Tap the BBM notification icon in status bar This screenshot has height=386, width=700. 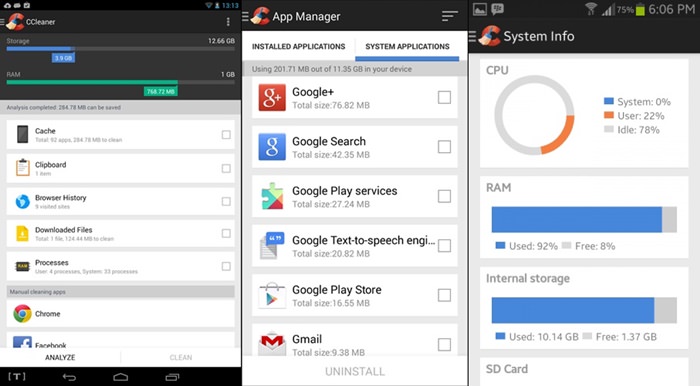pyautogui.click(x=497, y=9)
